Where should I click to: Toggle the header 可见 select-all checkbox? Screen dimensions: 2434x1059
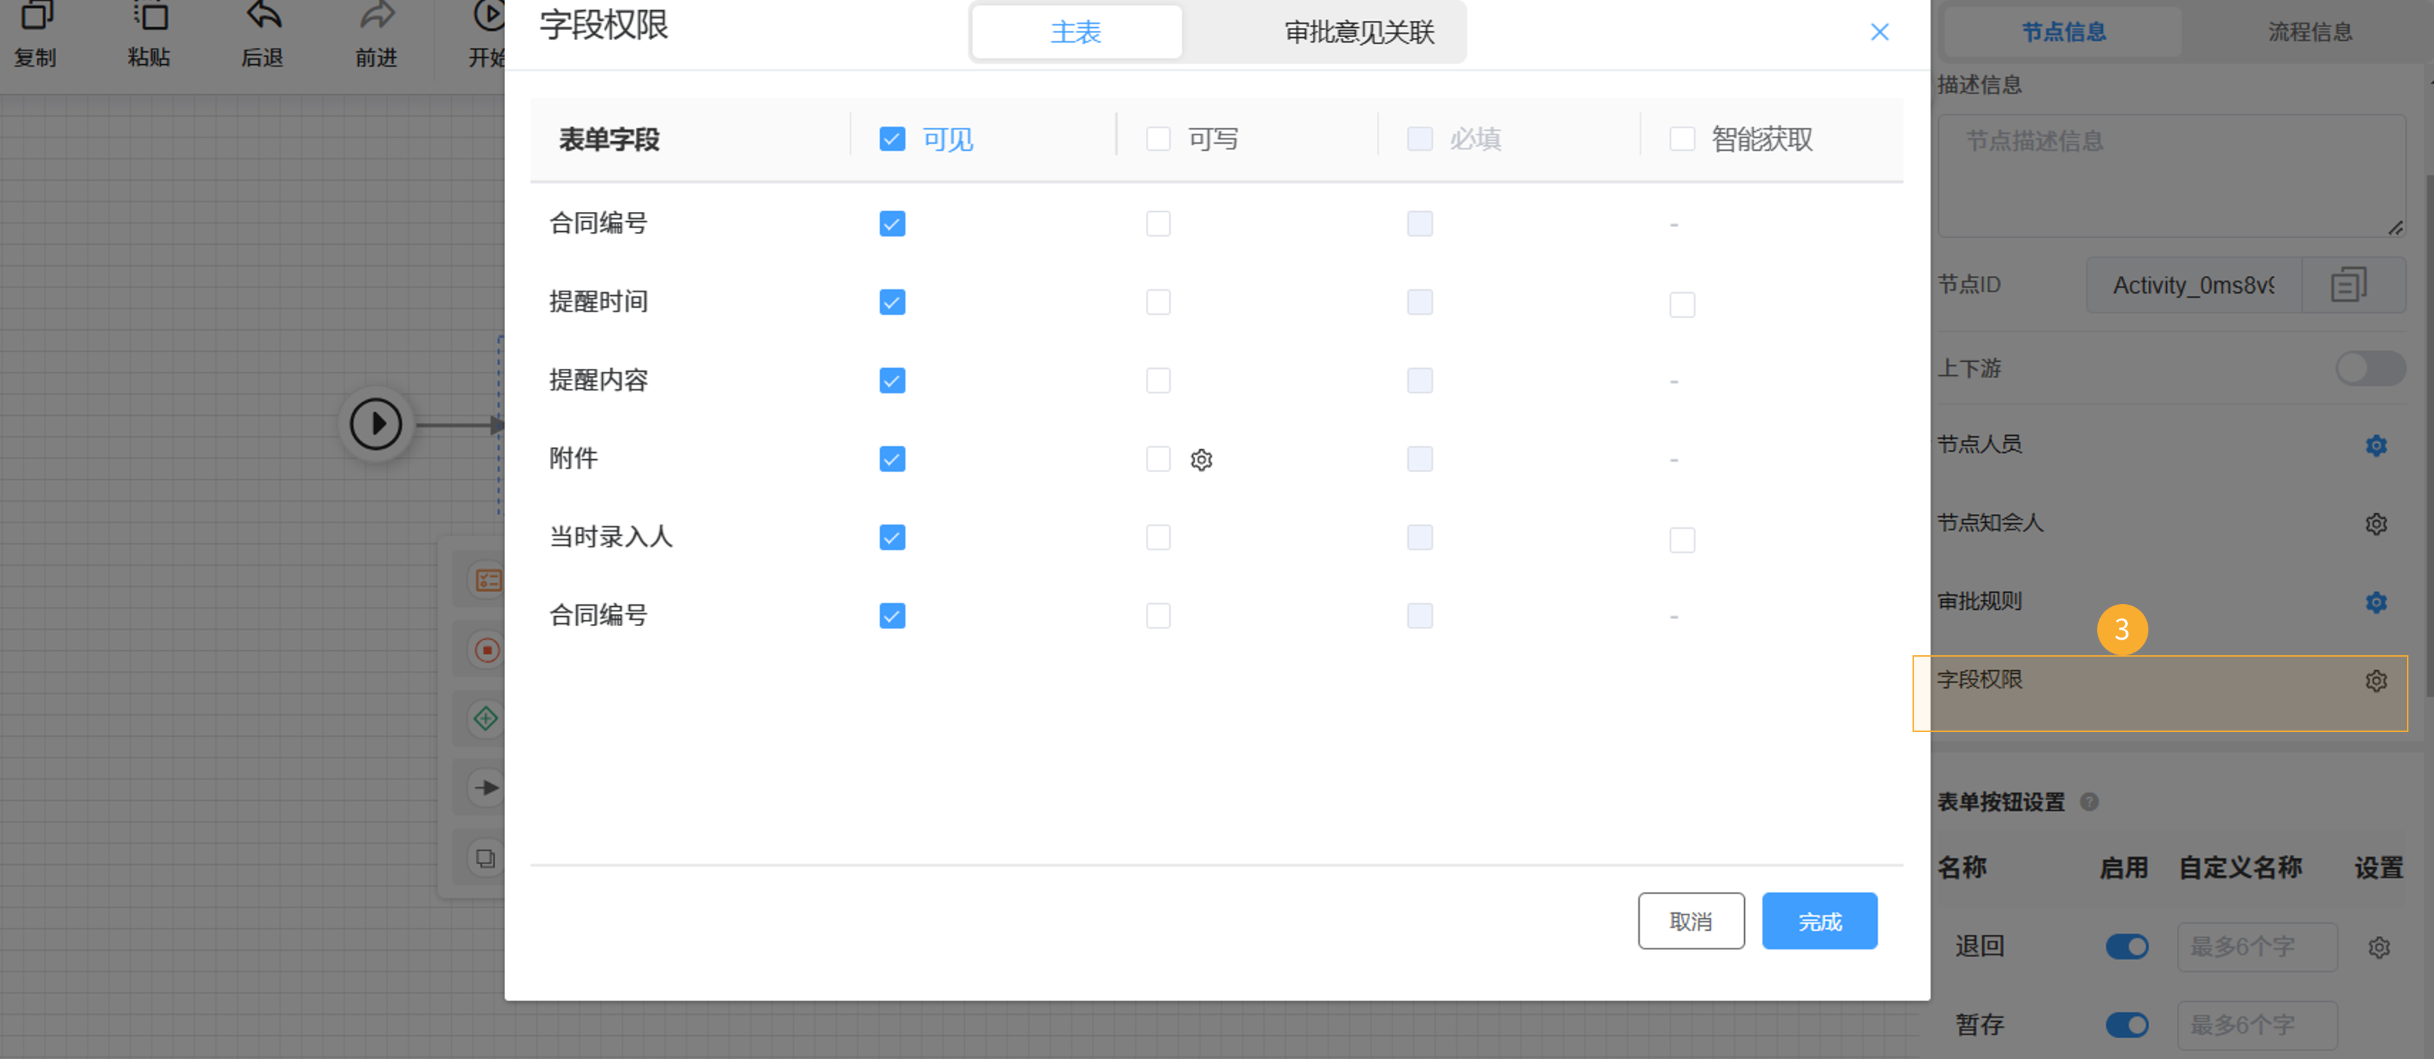(892, 139)
